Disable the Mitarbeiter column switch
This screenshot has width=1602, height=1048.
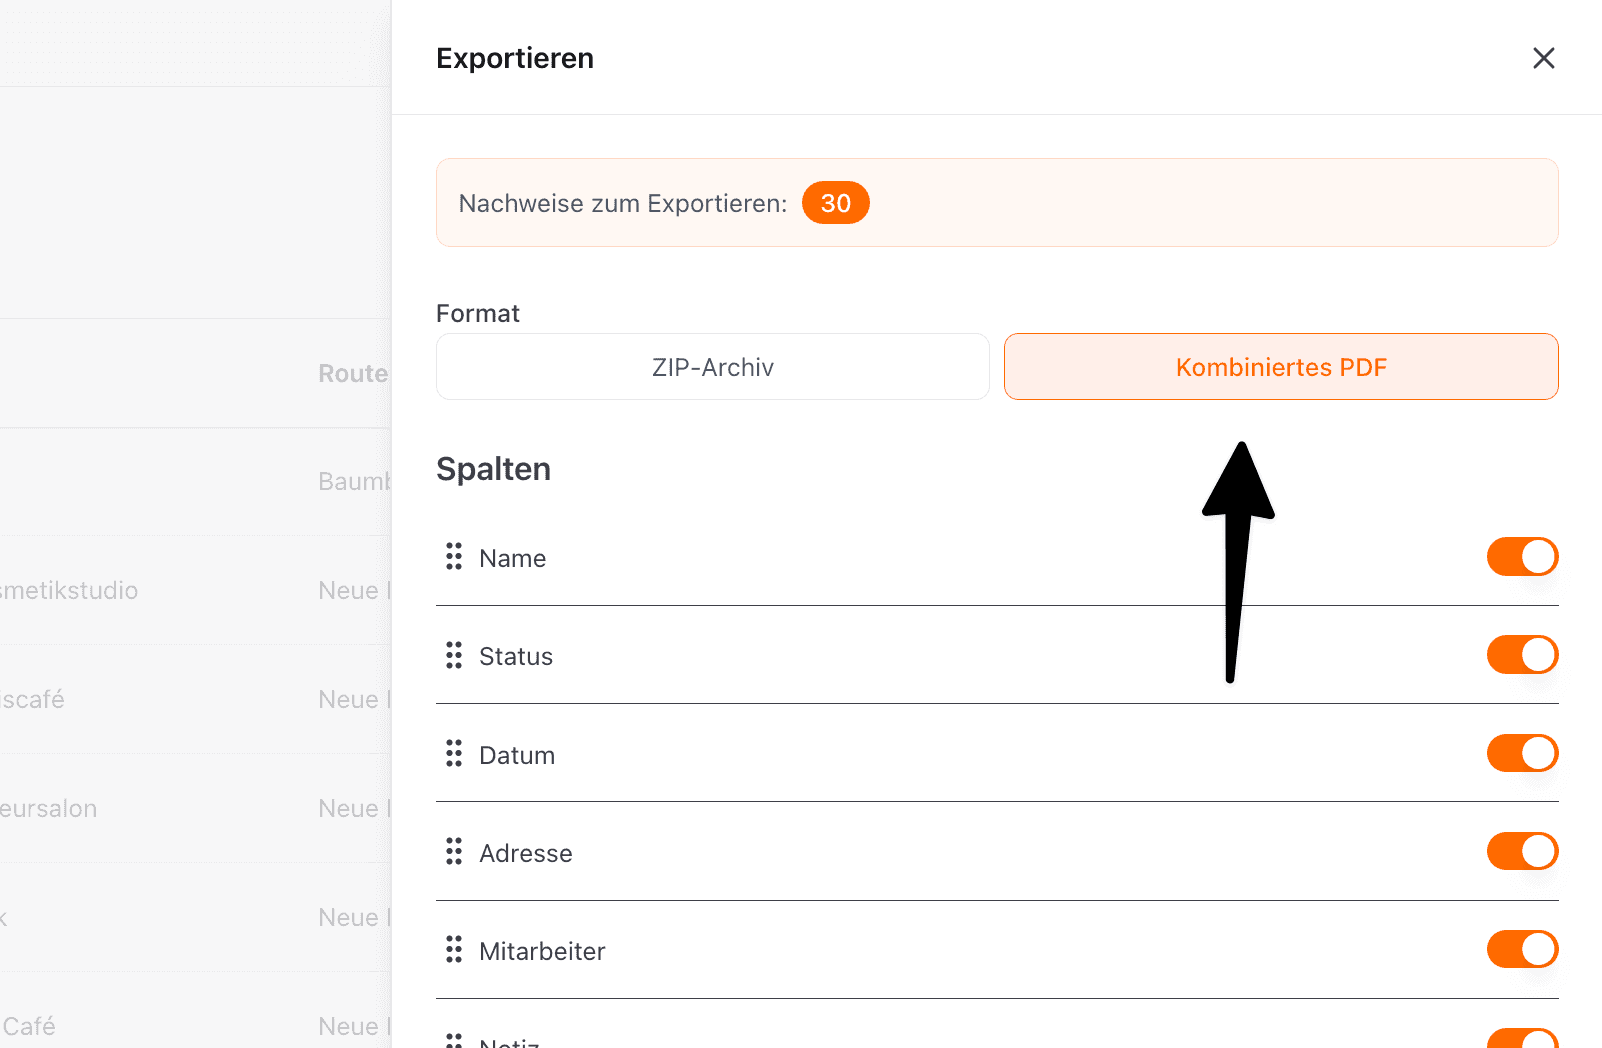1521,949
